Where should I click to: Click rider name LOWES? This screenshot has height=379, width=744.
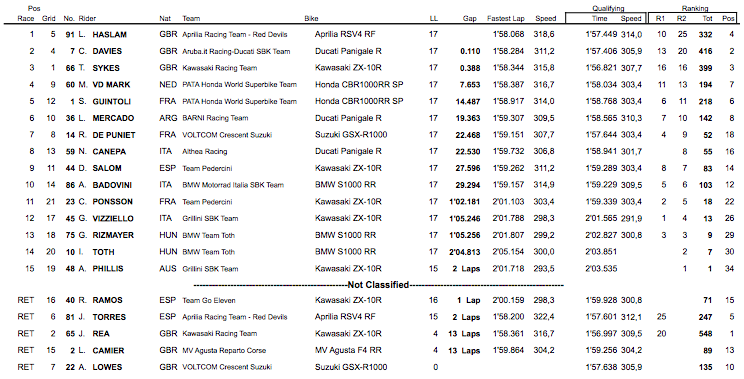(107, 367)
